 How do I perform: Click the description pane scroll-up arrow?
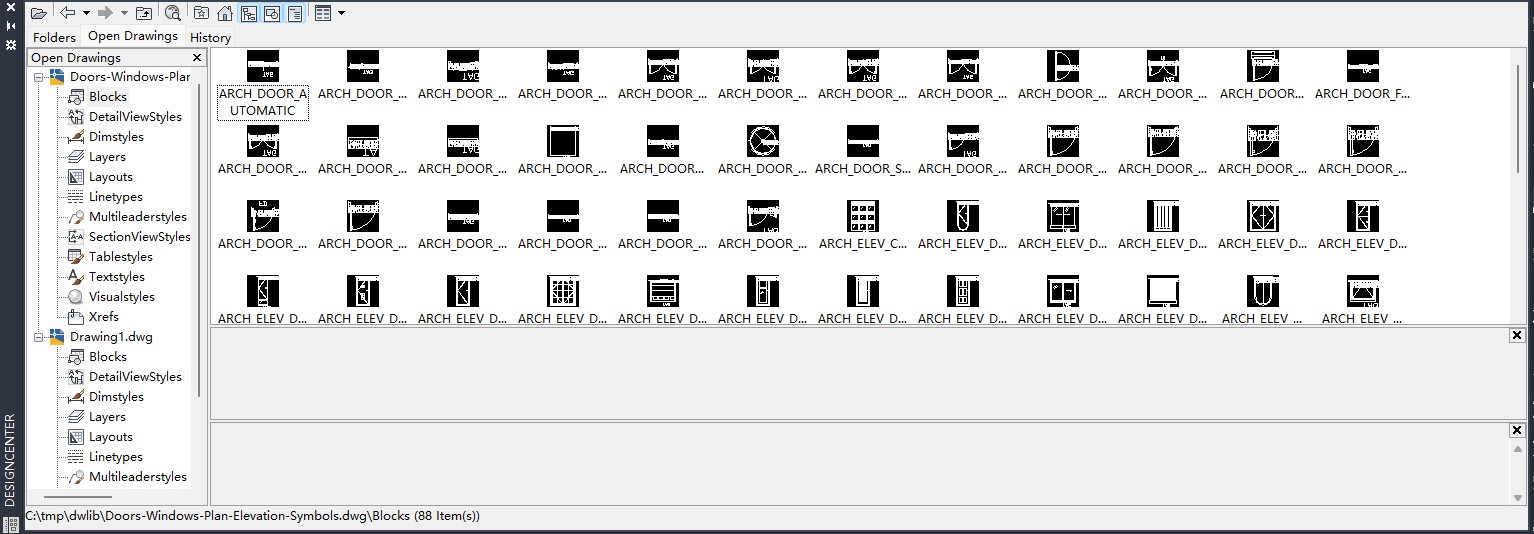pyautogui.click(x=1517, y=449)
